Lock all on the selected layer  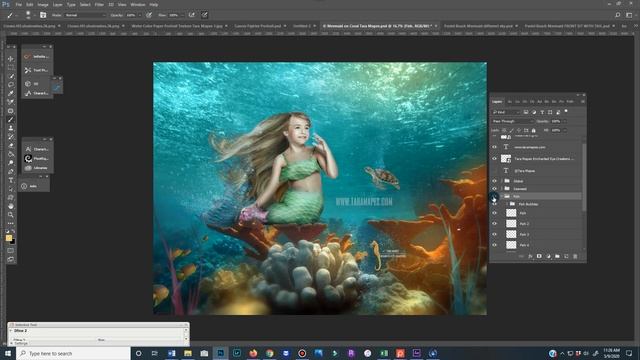pyautogui.click(x=533, y=130)
